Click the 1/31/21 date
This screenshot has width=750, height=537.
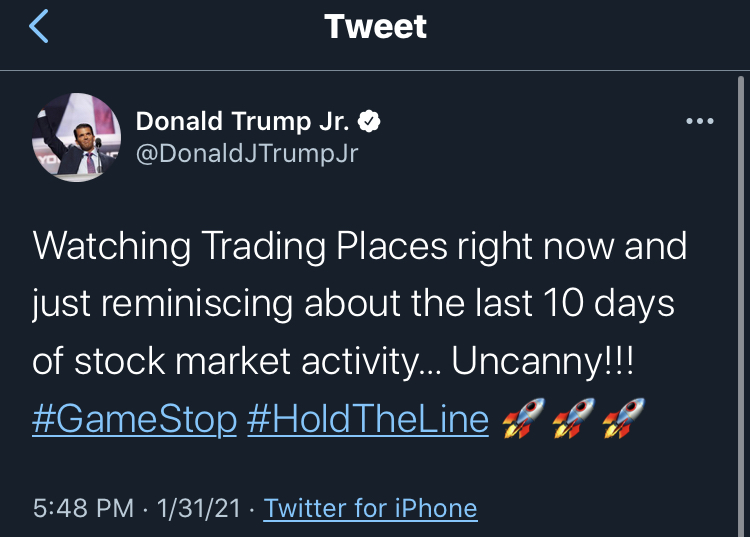click(198, 508)
